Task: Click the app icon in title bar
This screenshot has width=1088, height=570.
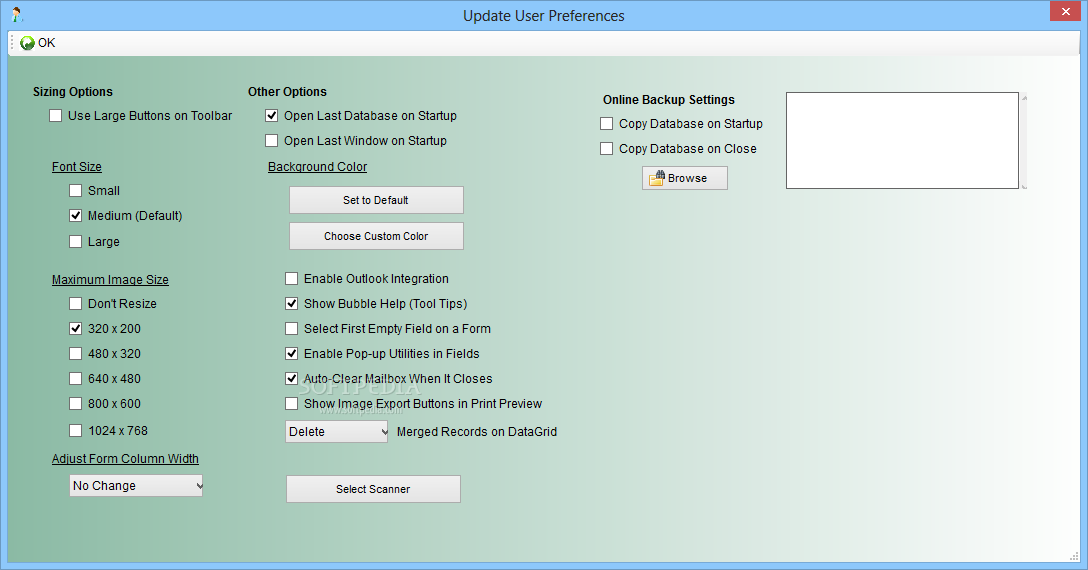Action: point(17,15)
